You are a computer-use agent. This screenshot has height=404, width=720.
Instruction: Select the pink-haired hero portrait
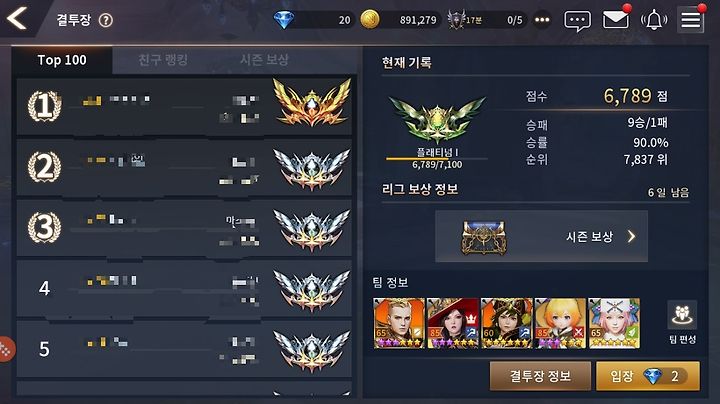click(614, 323)
